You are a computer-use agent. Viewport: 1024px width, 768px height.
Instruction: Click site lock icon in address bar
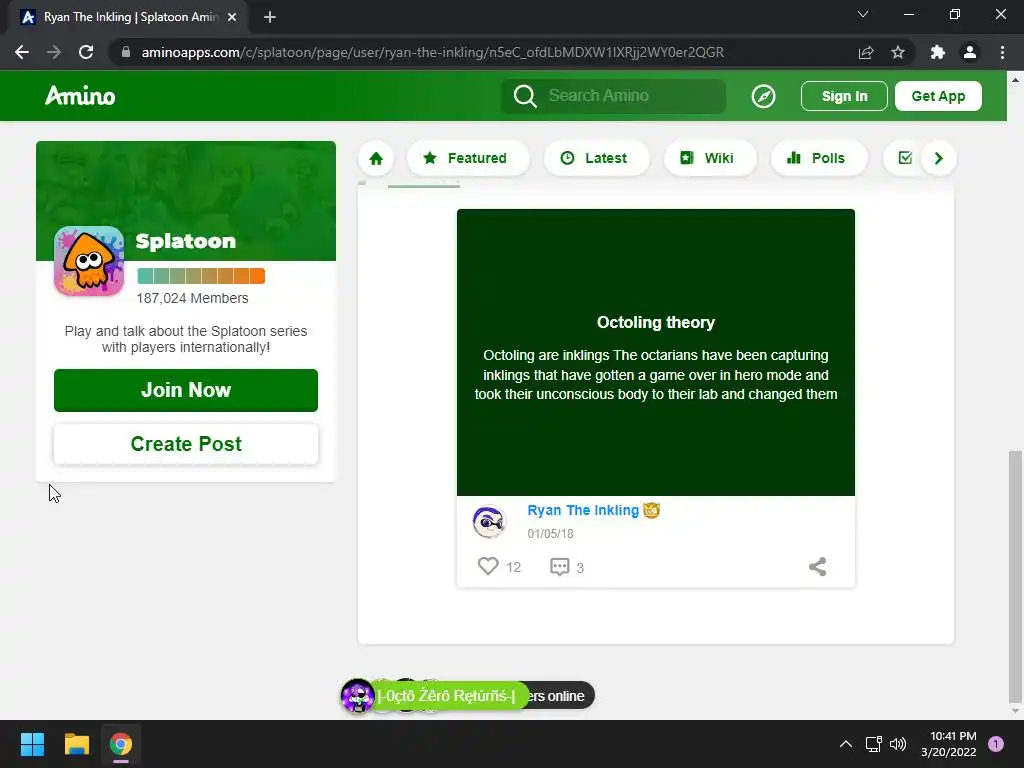(126, 52)
